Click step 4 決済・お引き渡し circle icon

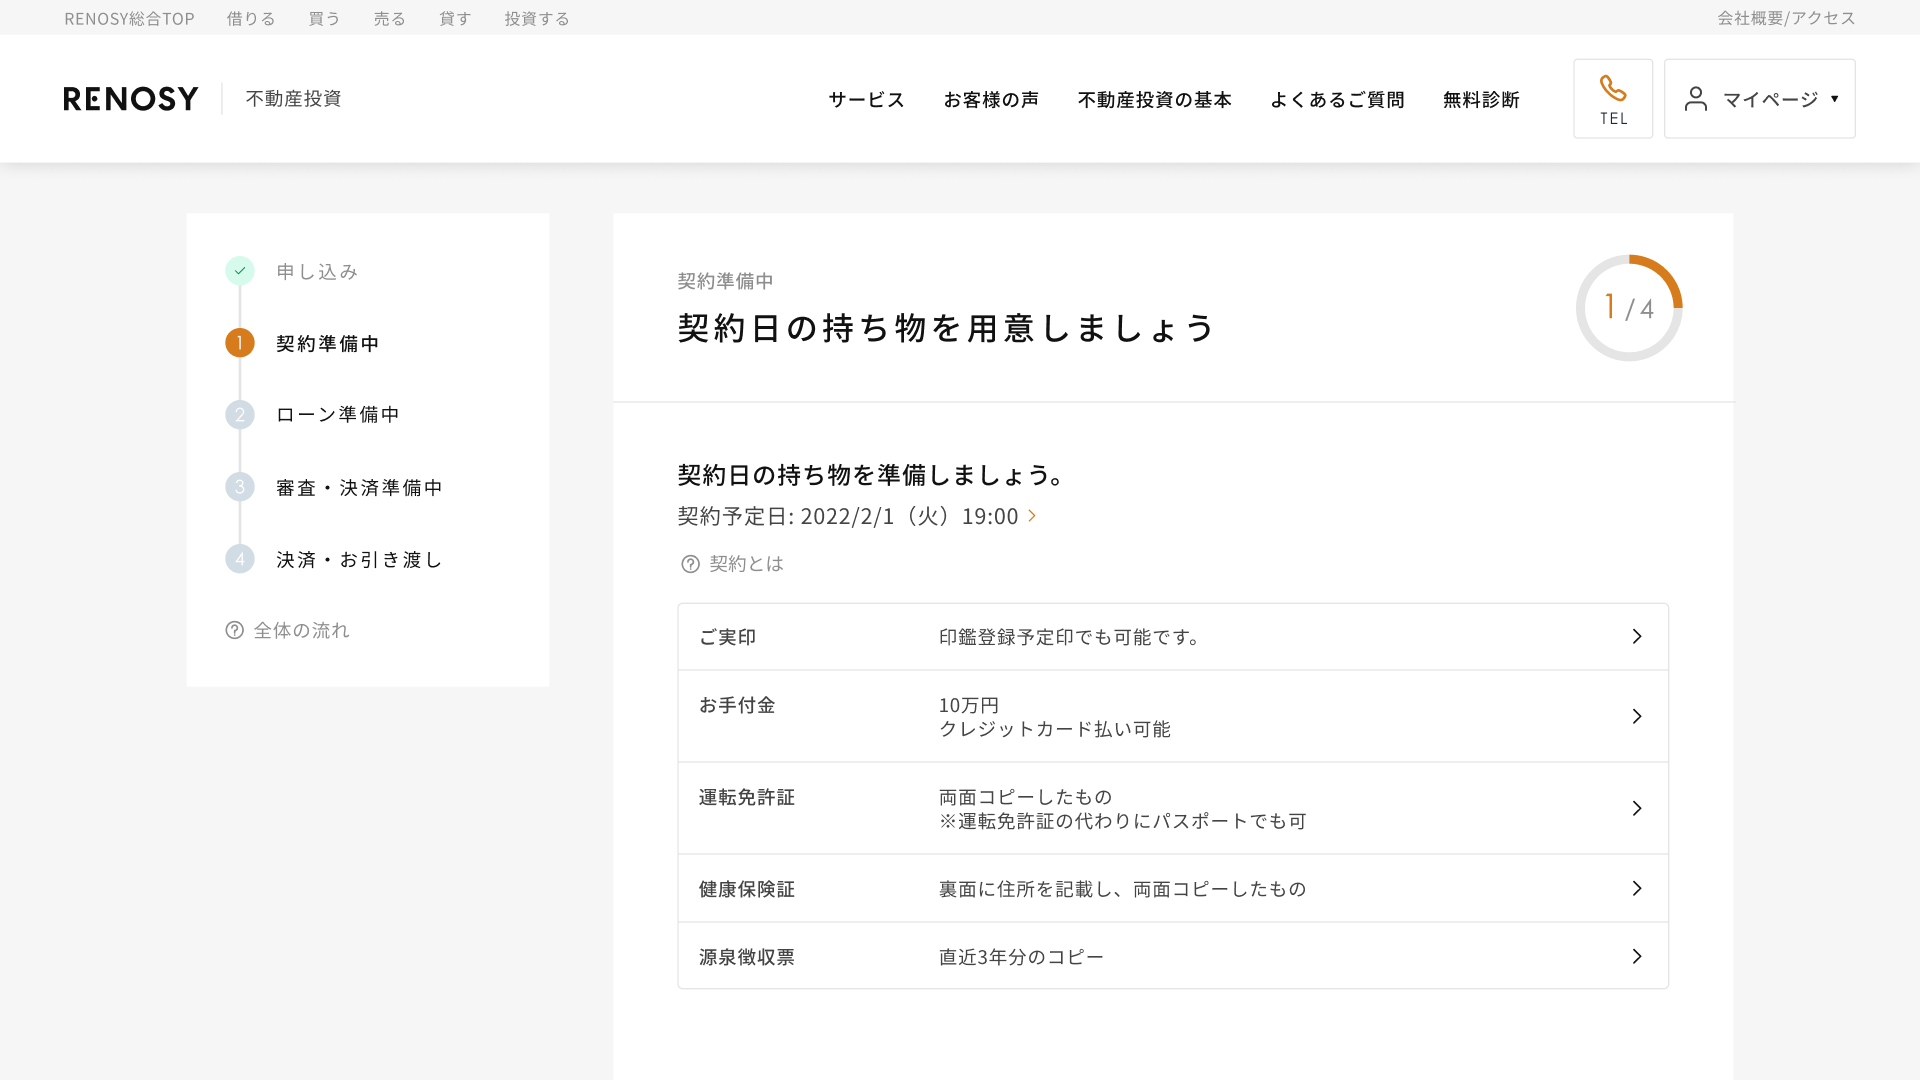(x=240, y=559)
